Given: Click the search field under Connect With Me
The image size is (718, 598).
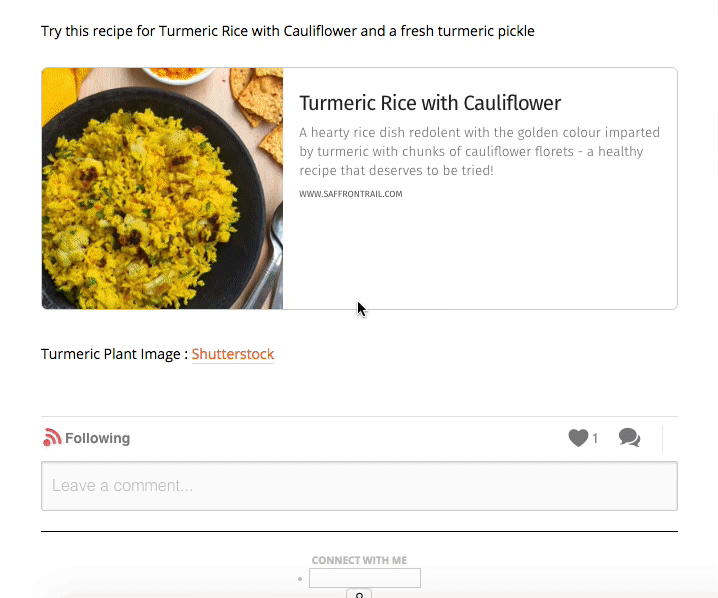Looking at the screenshot, I should [x=364, y=578].
